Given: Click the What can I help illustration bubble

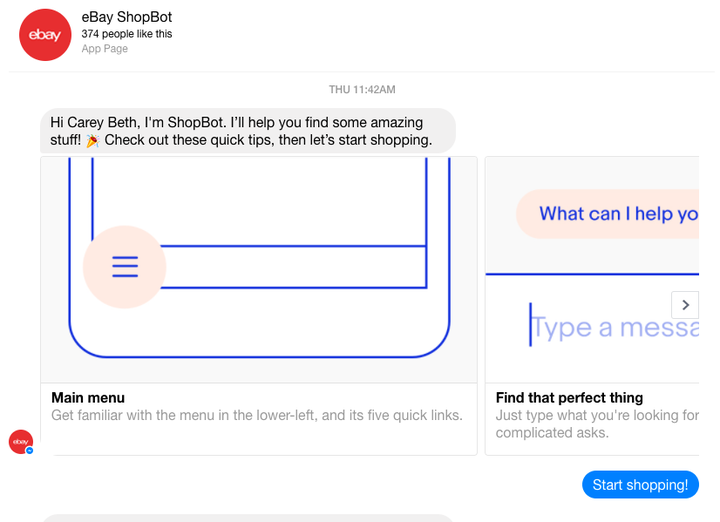Looking at the screenshot, I should (608, 214).
